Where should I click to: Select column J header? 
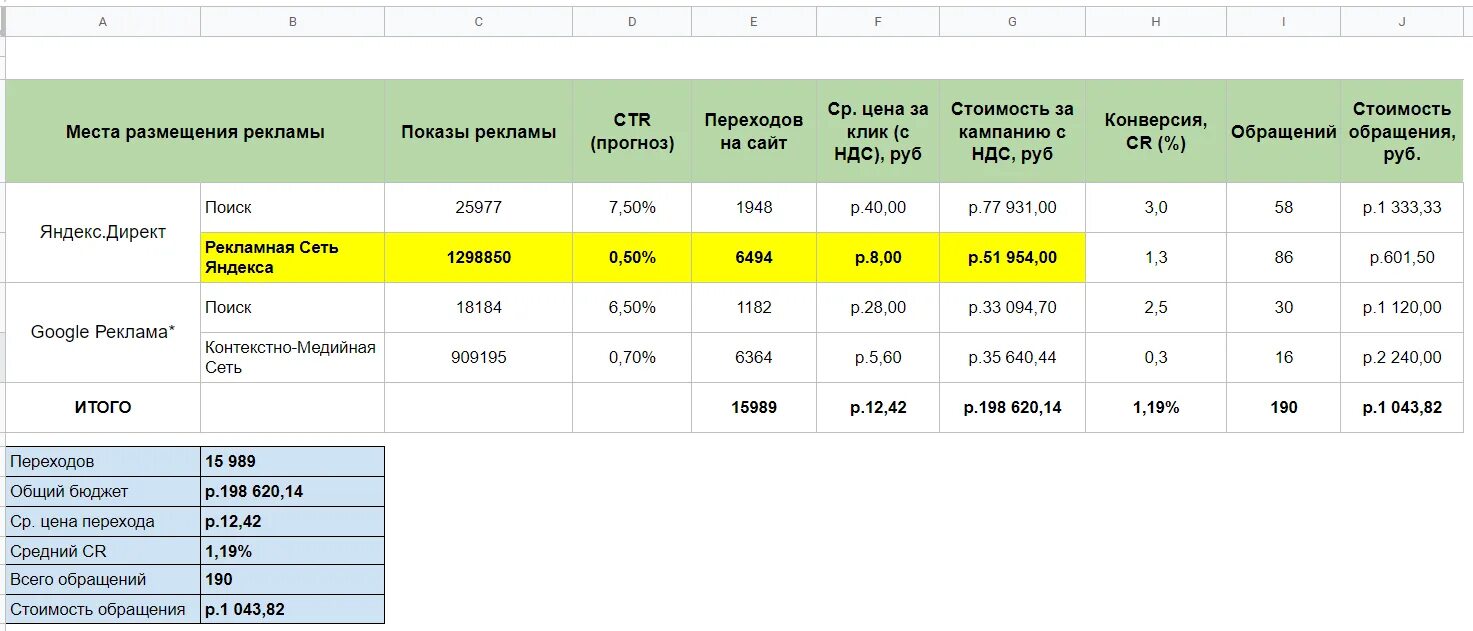(1402, 21)
